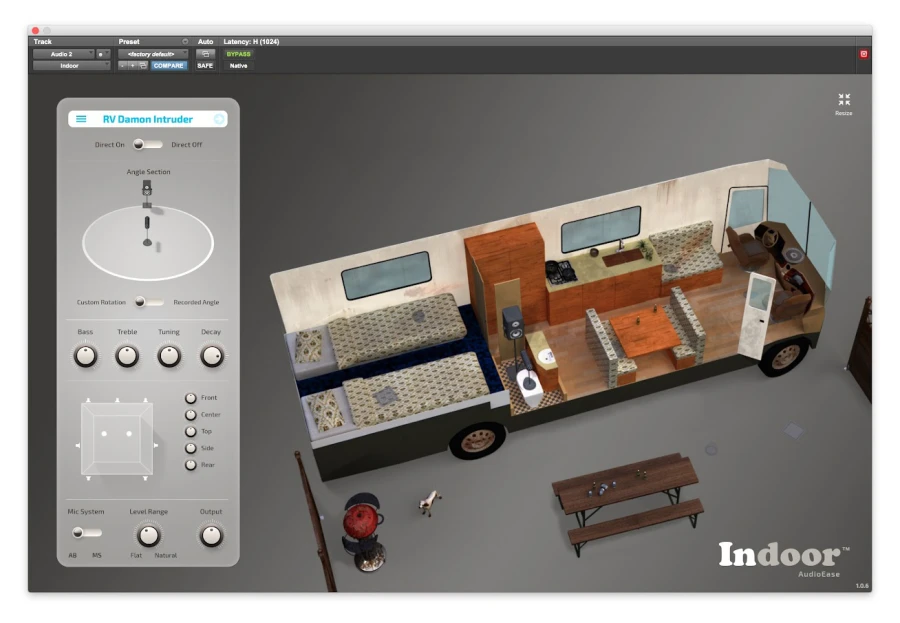Viewport: 900px width, 623px height.
Task: Click the right white dot in the speaker box
Action: [x=129, y=434]
